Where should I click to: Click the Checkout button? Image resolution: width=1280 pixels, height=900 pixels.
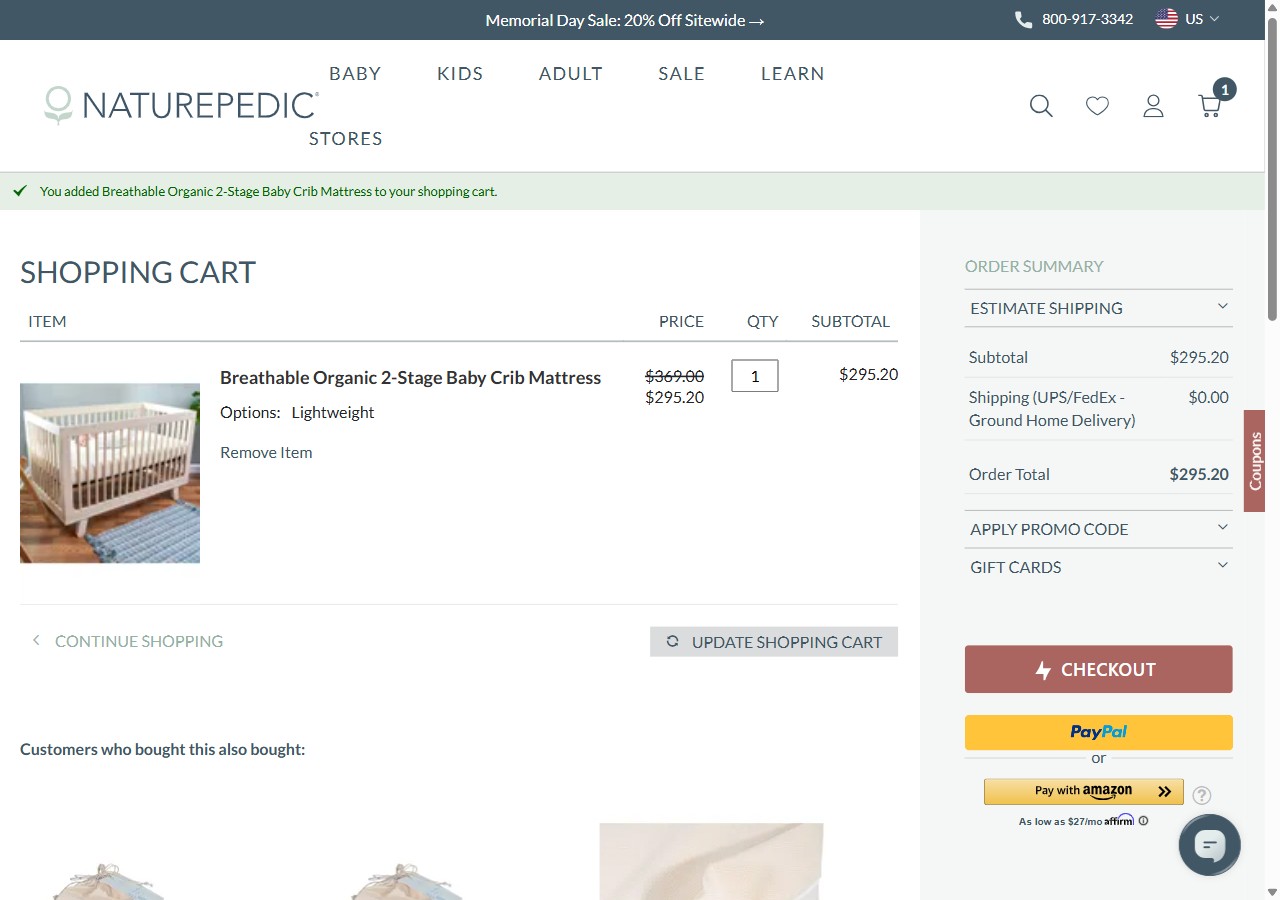click(1099, 669)
